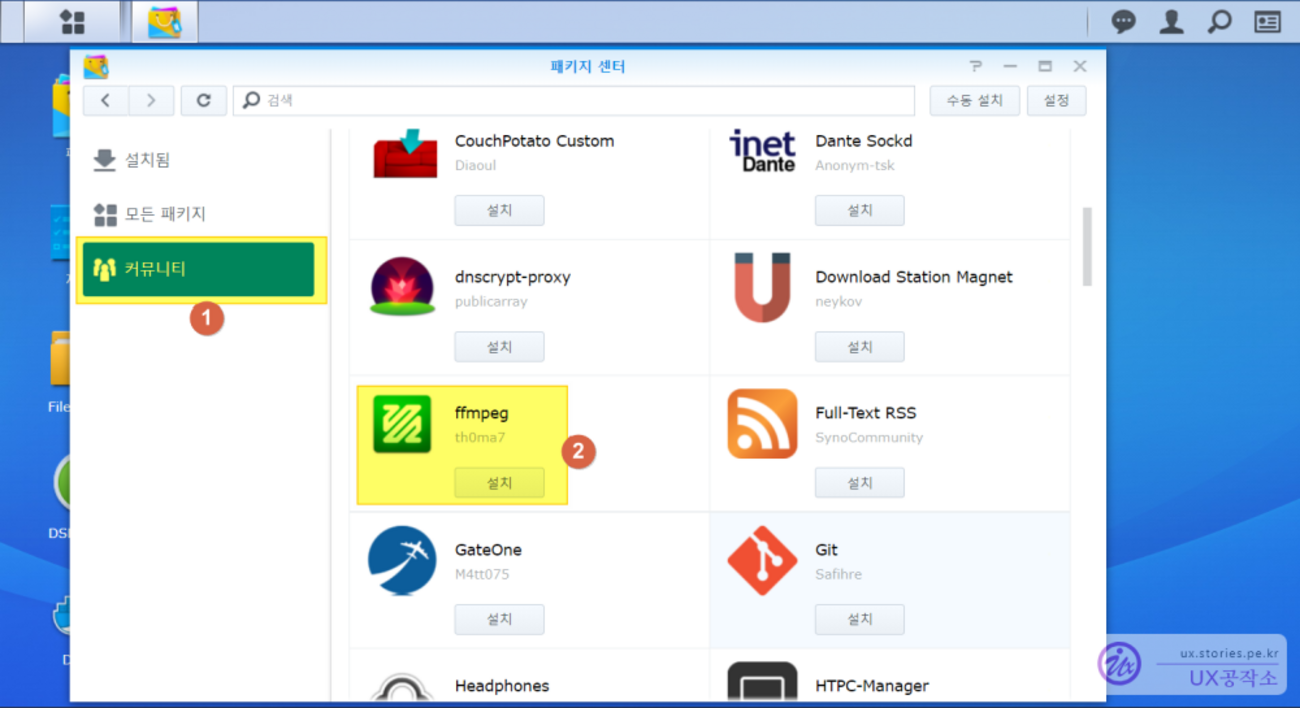Click the top-right search magnifier icon
The width and height of the screenshot is (1300, 708).
click(1220, 22)
